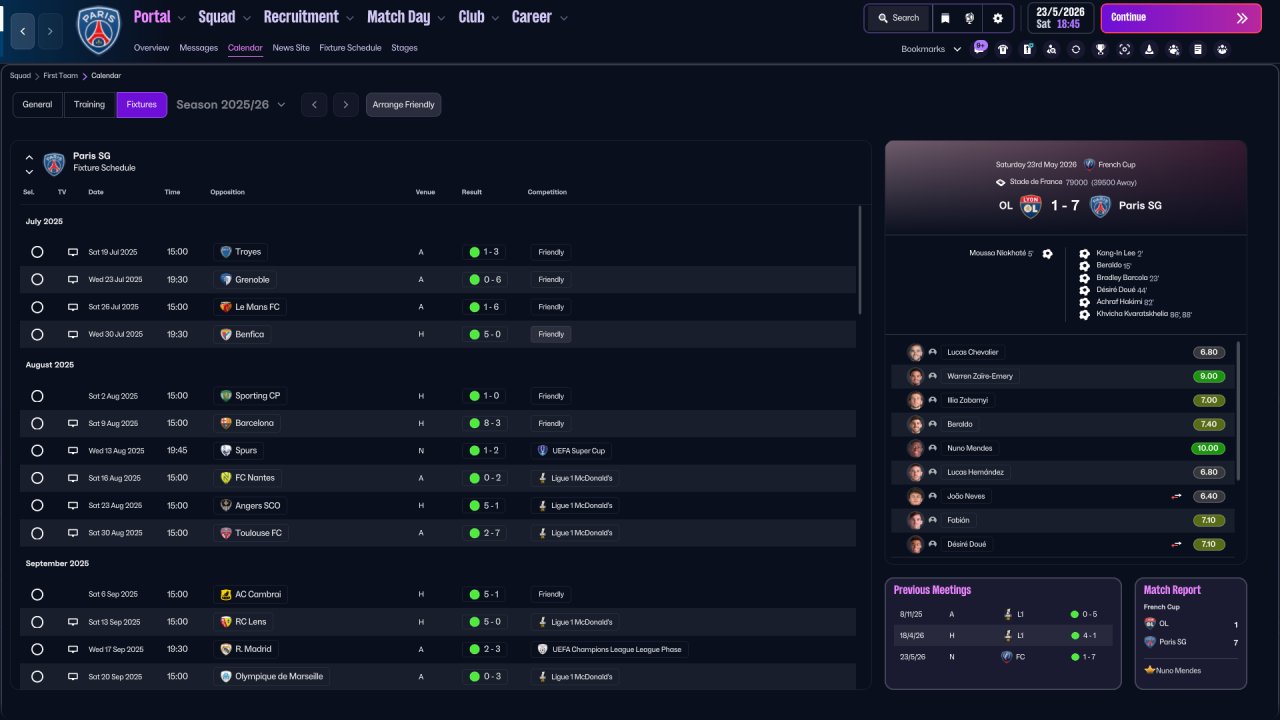Click the player search shortcut icon
This screenshot has height=720, width=1280.
(x=1052, y=49)
